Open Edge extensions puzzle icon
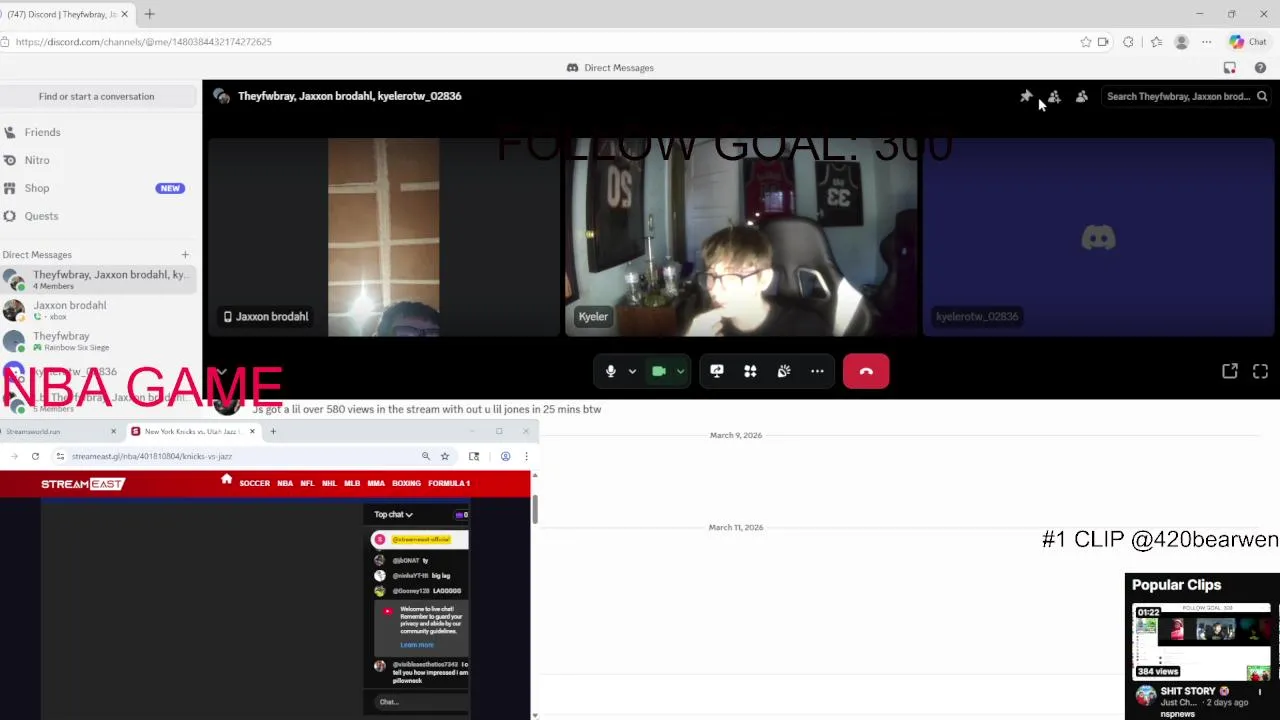The width and height of the screenshot is (1280, 720). click(1128, 42)
